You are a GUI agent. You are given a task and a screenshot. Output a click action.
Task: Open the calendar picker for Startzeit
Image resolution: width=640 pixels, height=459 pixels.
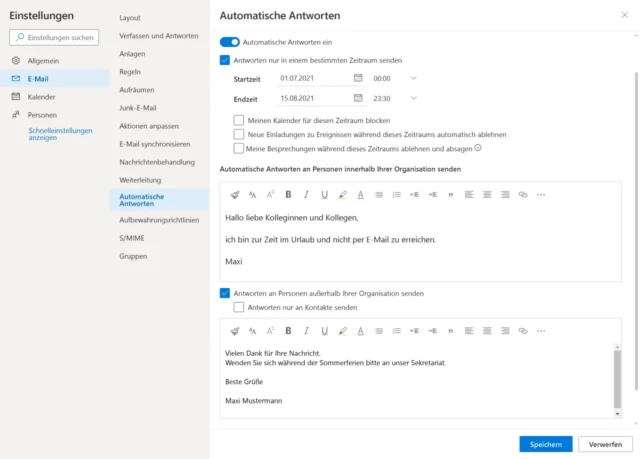pyautogui.click(x=358, y=78)
